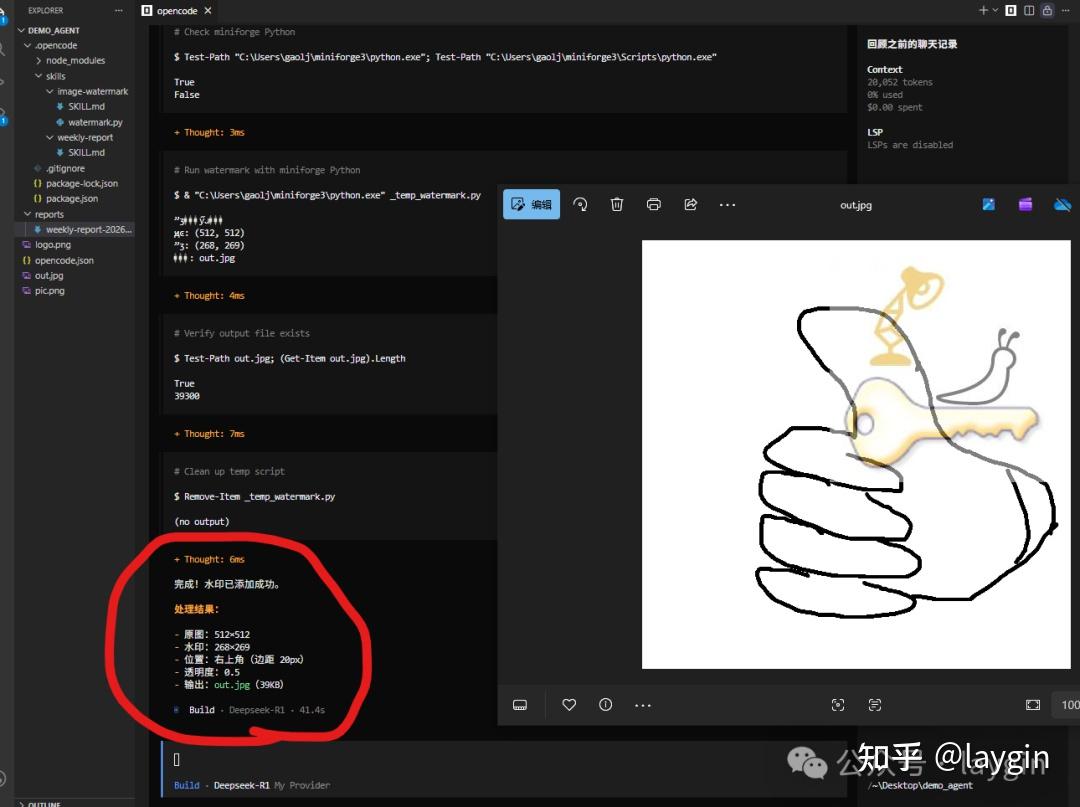This screenshot has height=807, width=1080.
Task: Click the Edit button in Photos toolbar
Action: click(x=531, y=205)
